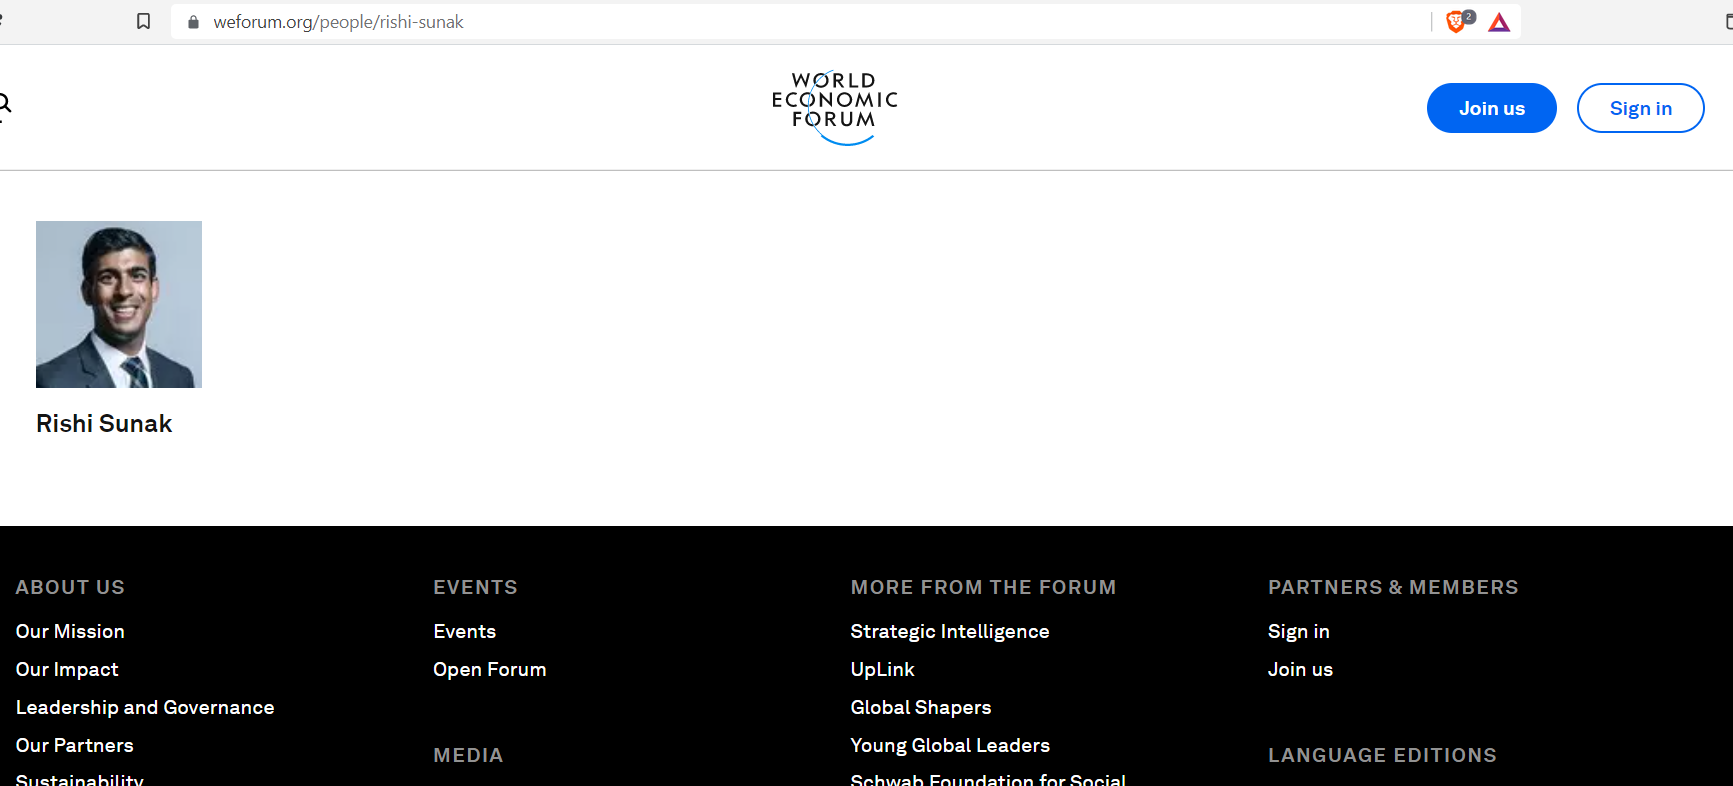Click the MEDIA footer heading
The height and width of the screenshot is (786, 1733).
(468, 755)
